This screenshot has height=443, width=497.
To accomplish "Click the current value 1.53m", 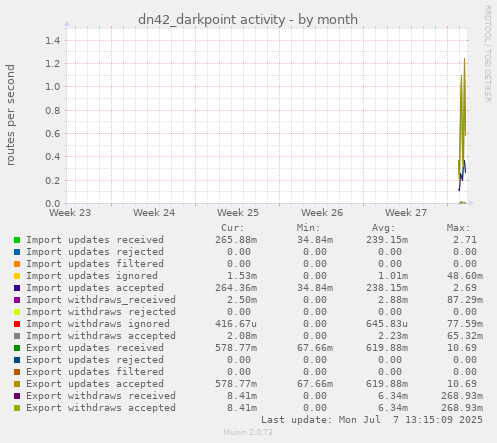I will 242,276.
